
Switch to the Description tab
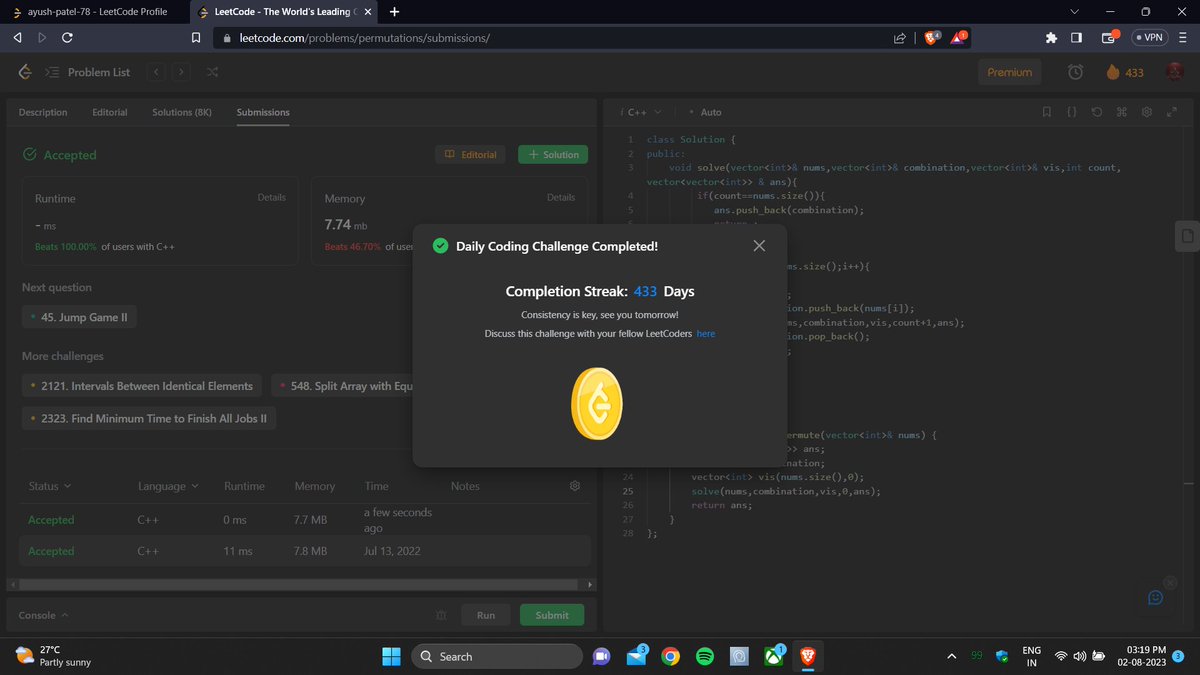(43, 112)
